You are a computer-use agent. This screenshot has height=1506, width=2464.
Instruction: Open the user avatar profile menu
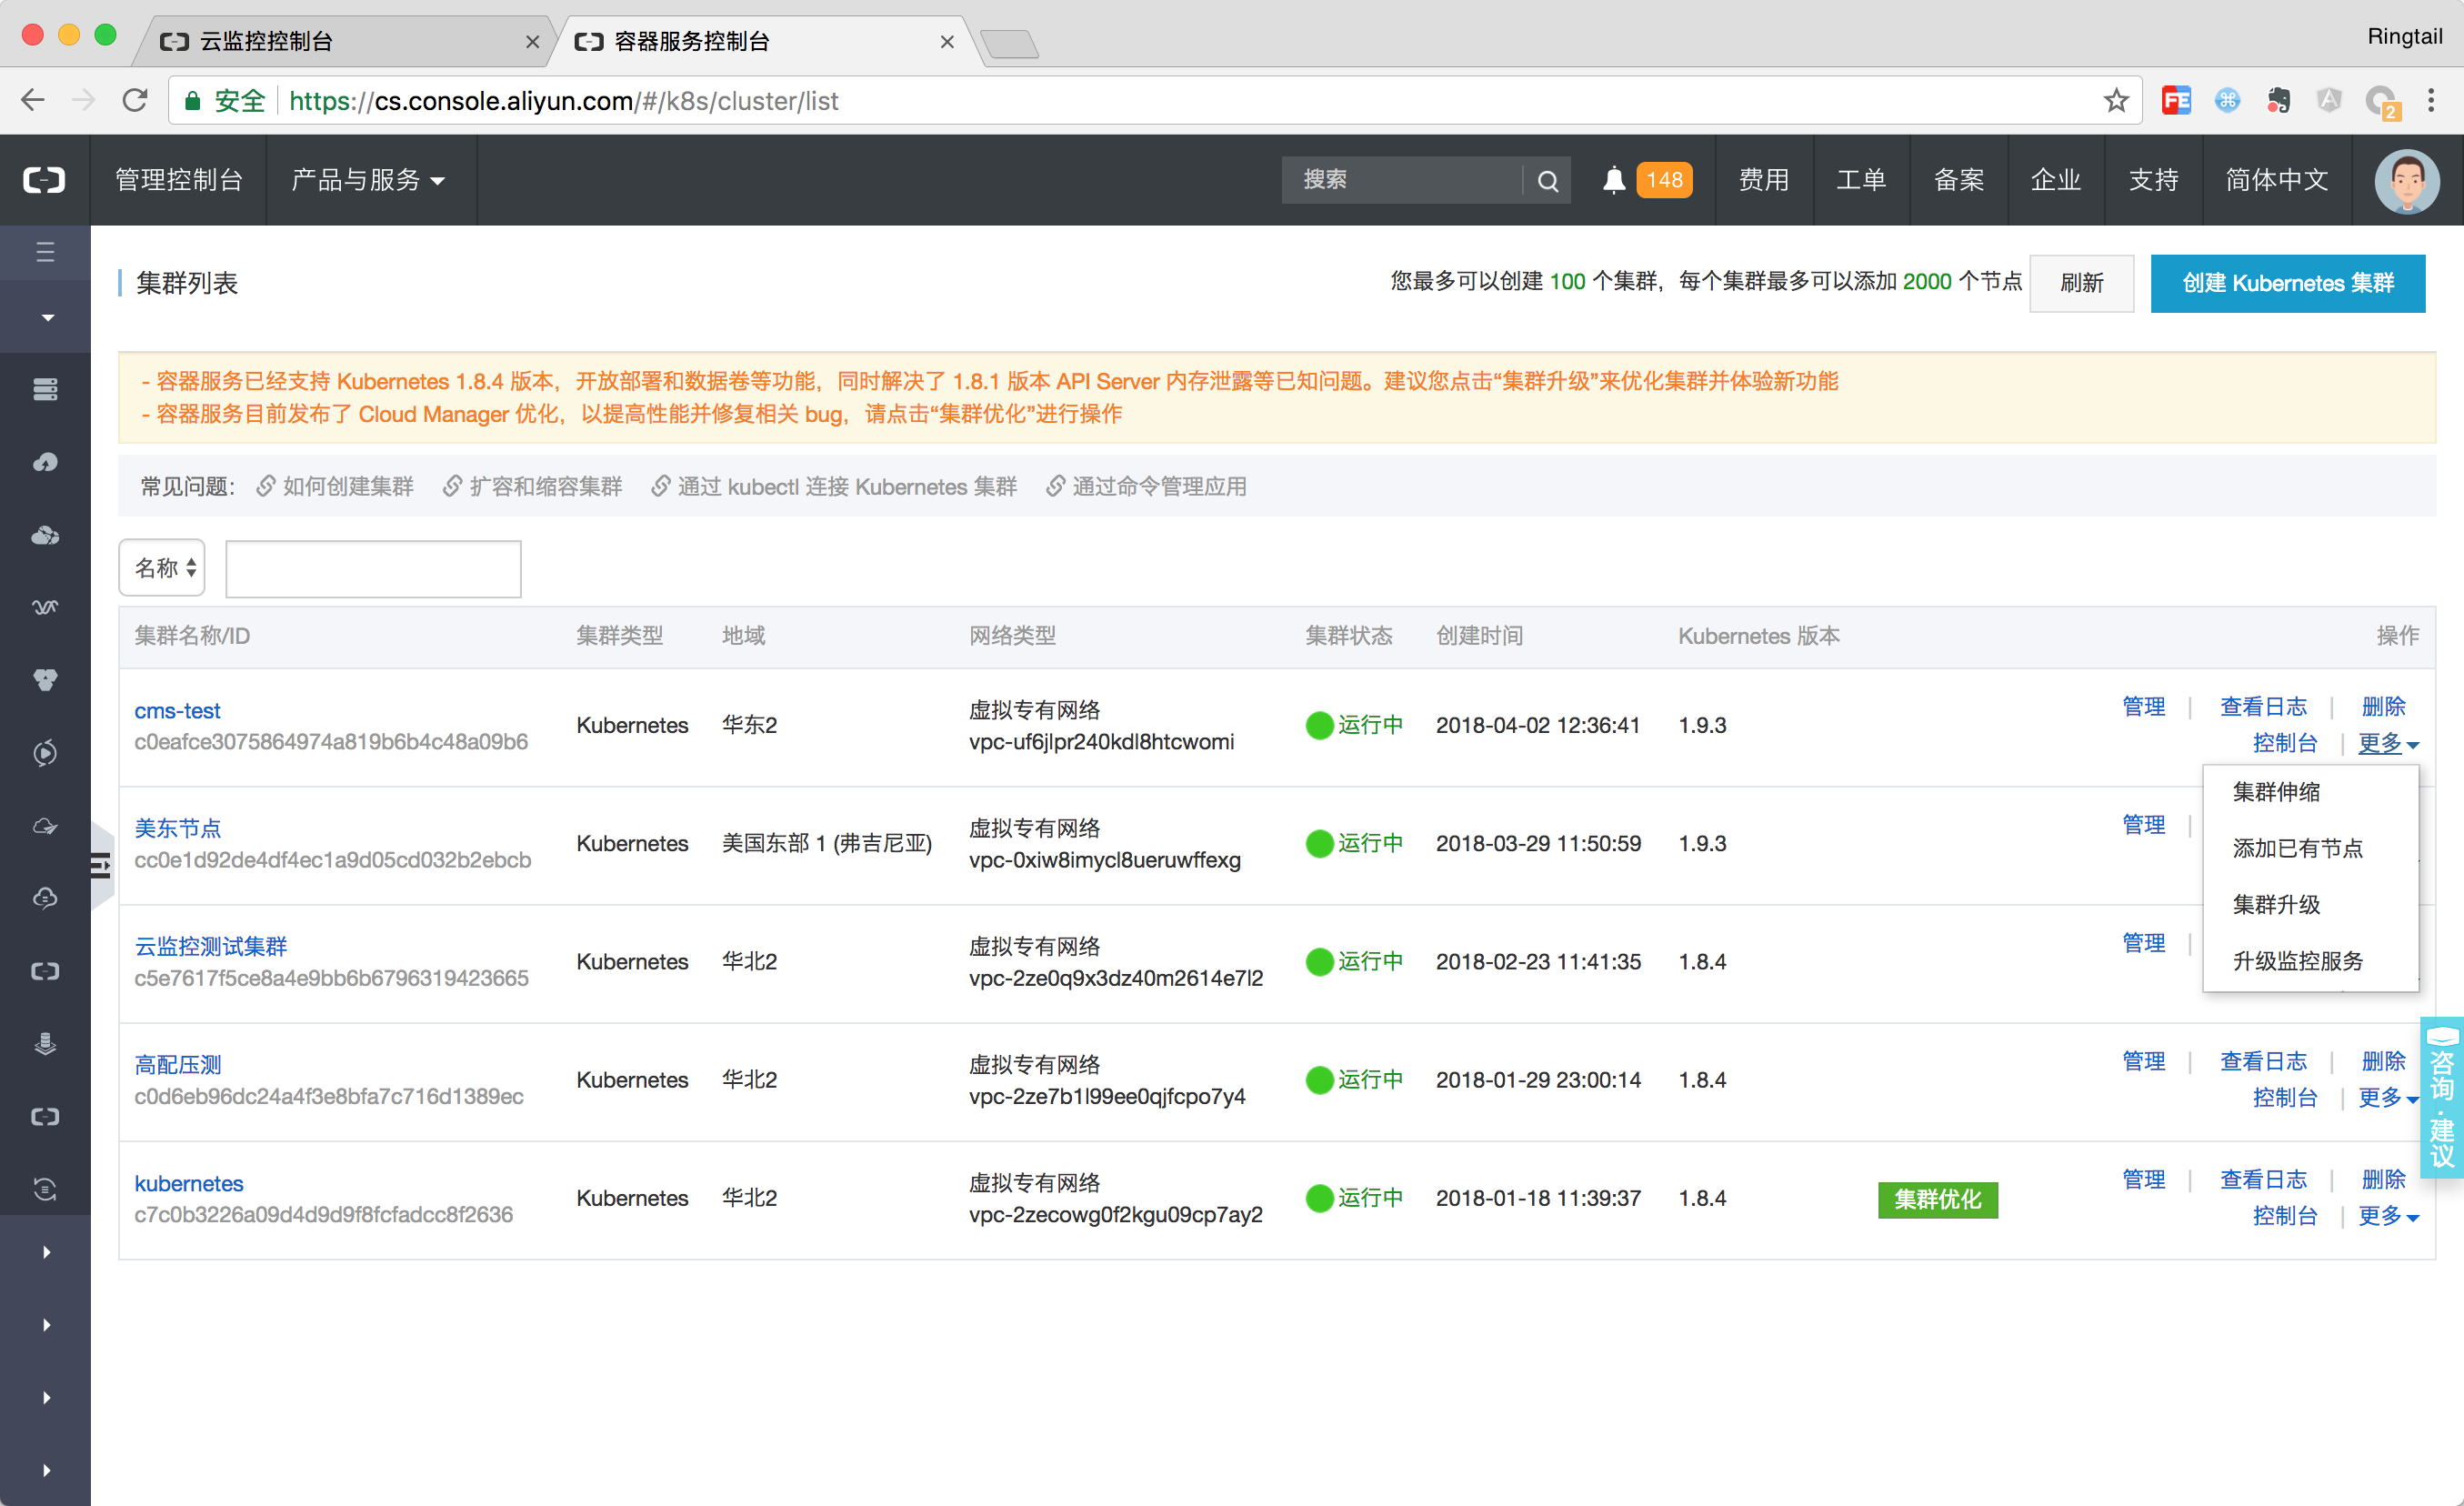[x=2406, y=181]
